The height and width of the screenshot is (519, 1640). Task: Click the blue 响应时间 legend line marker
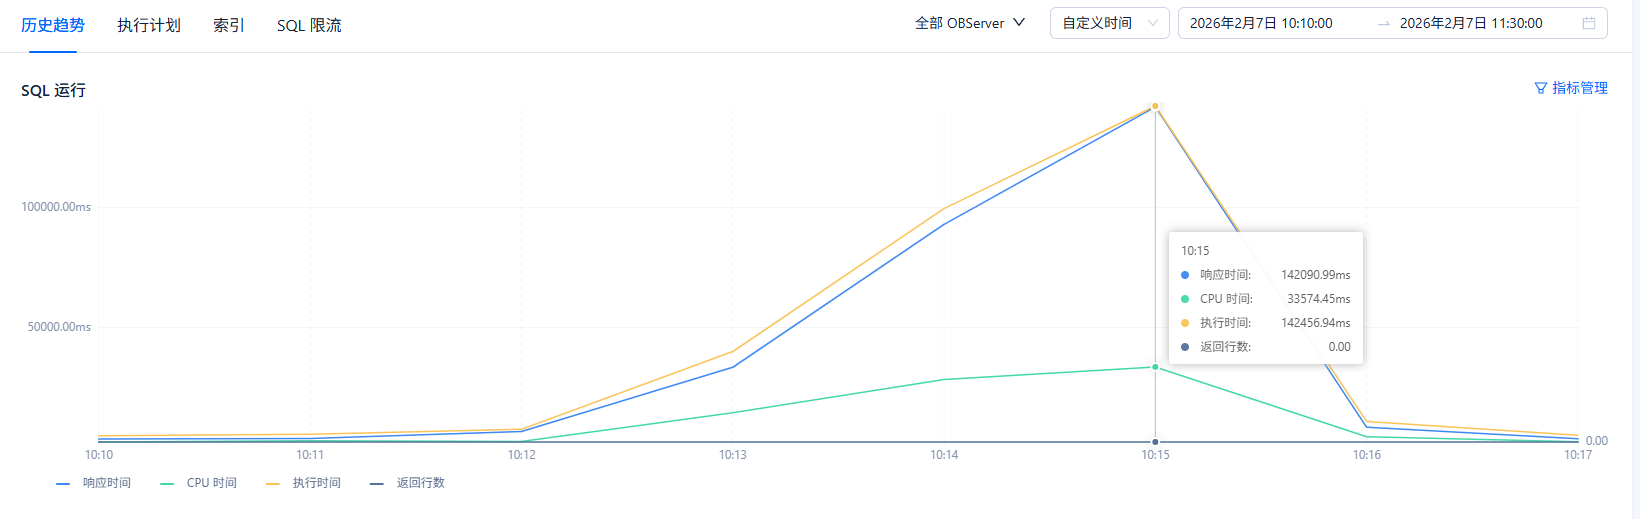63,483
